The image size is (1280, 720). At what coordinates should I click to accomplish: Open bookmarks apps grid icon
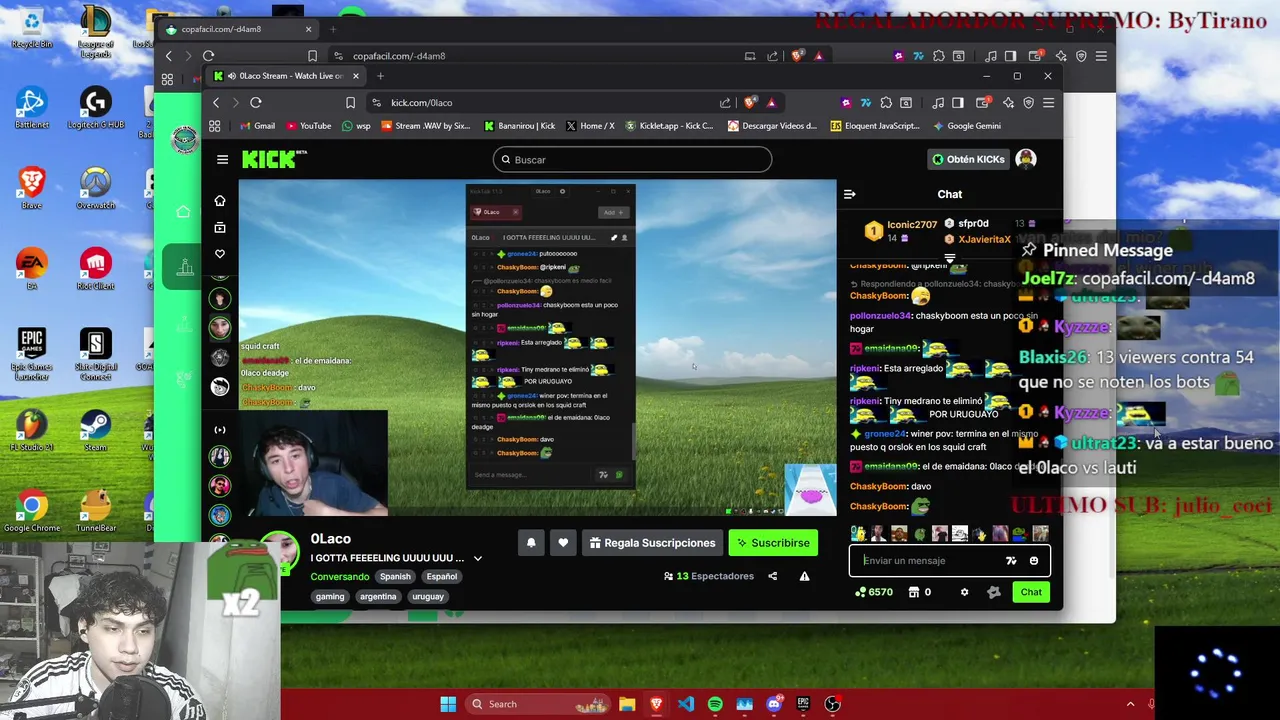214,126
